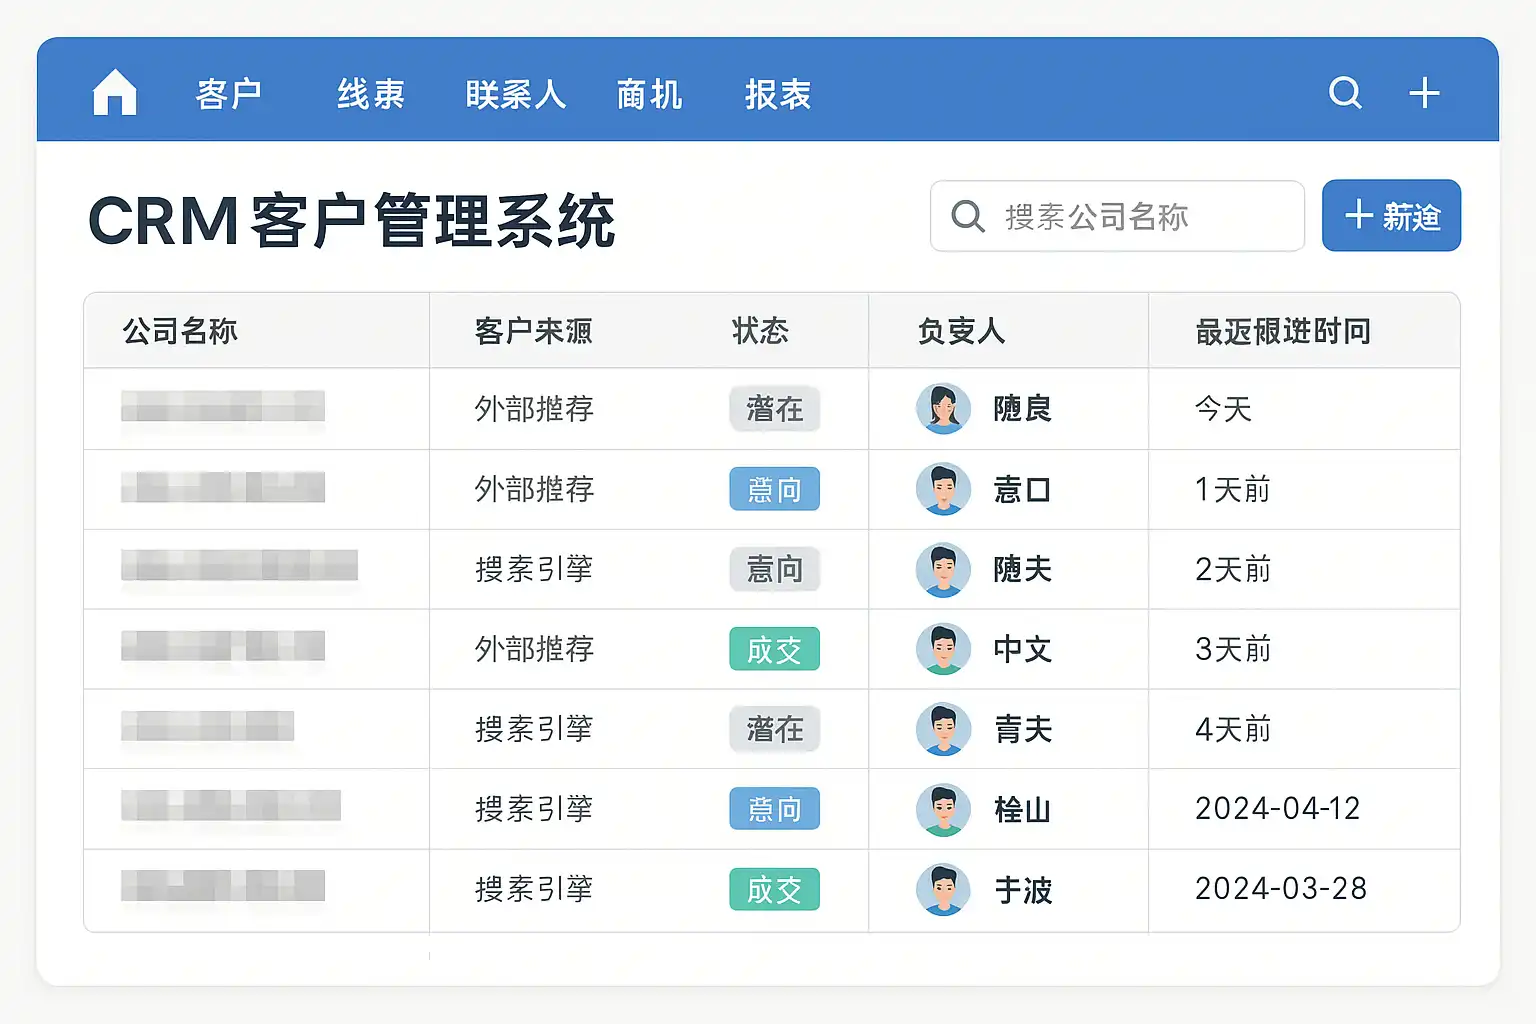Open the blurred company name in the 今天 row
Image resolution: width=1536 pixels, height=1024 pixels.
(x=223, y=407)
